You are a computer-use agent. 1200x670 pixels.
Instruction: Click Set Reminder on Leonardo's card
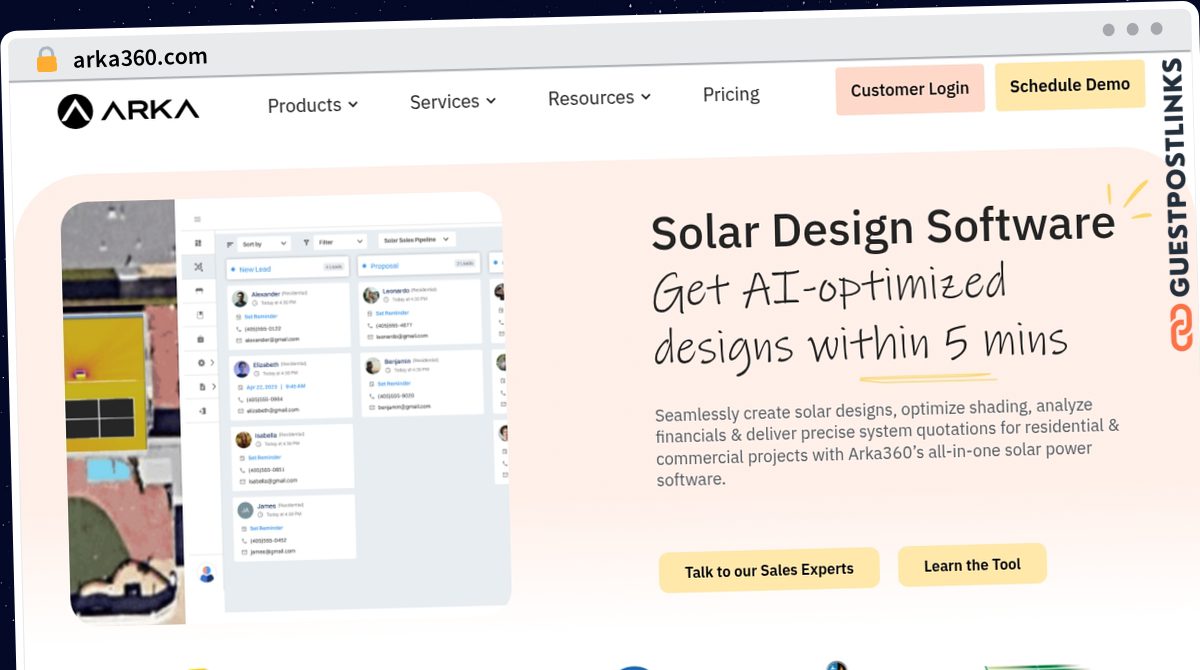(392, 313)
